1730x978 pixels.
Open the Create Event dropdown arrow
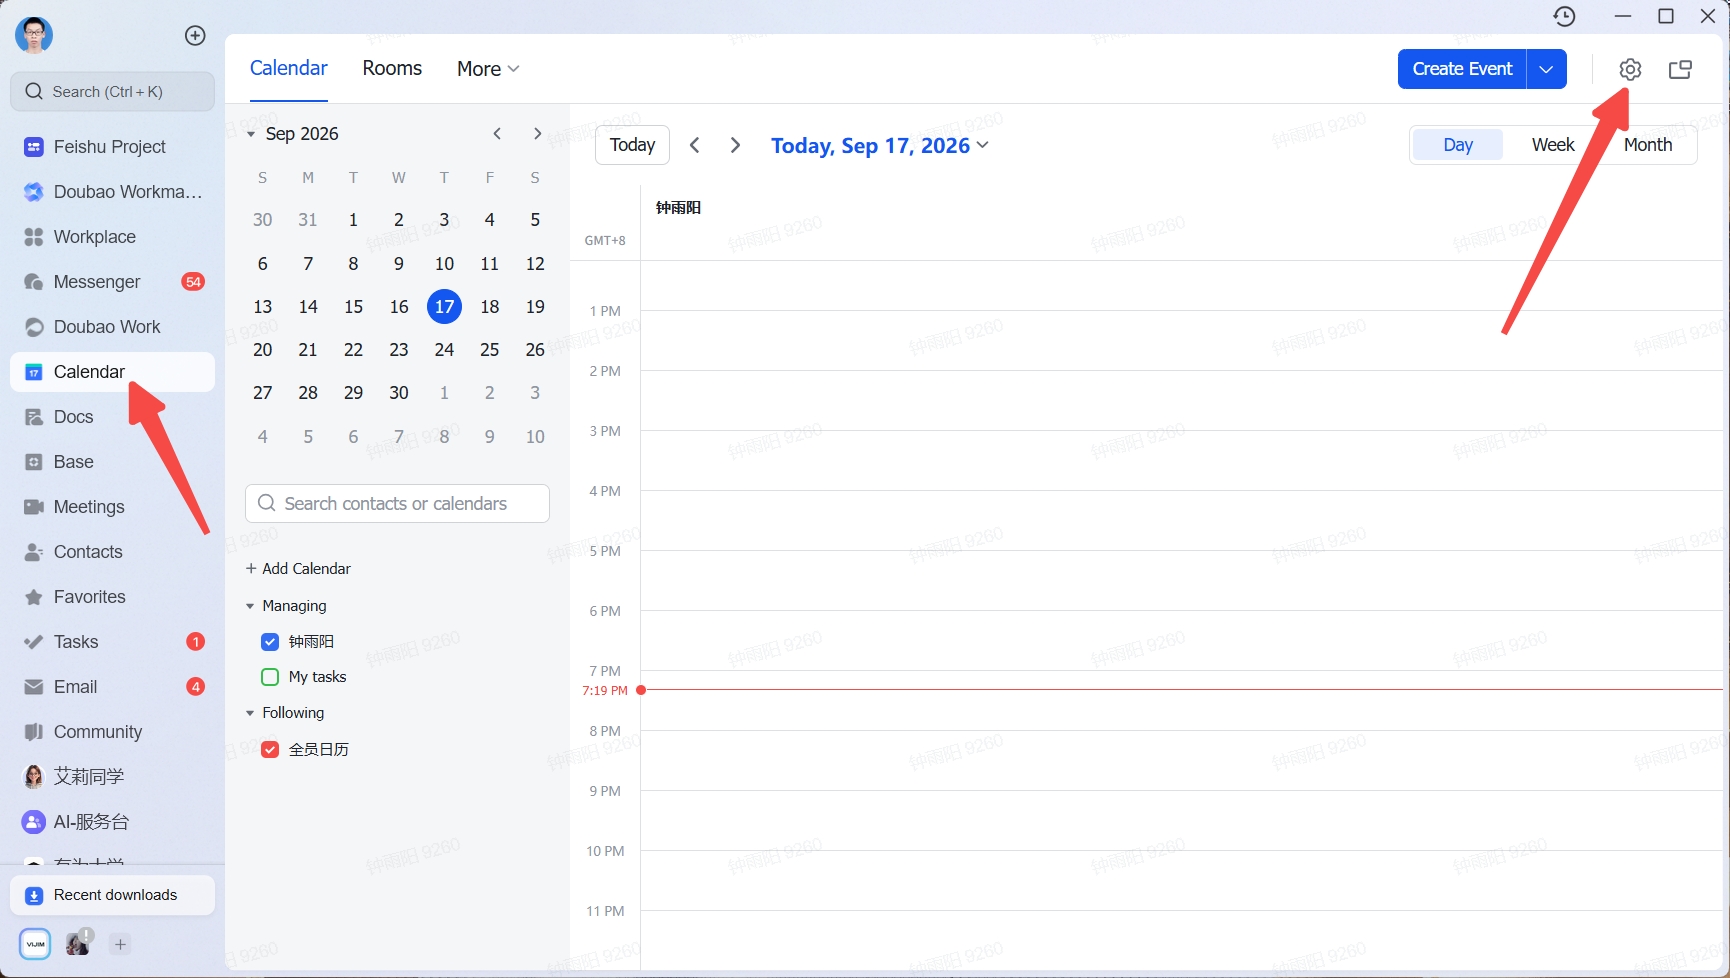coord(1546,69)
